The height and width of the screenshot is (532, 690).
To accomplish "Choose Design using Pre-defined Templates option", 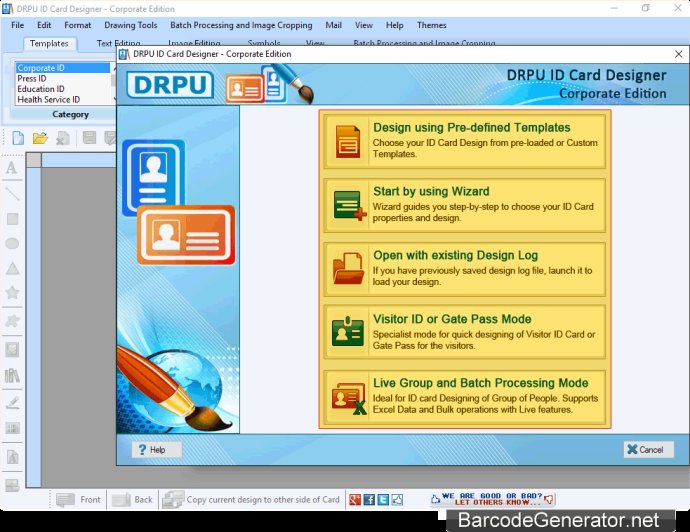I will click(x=465, y=141).
